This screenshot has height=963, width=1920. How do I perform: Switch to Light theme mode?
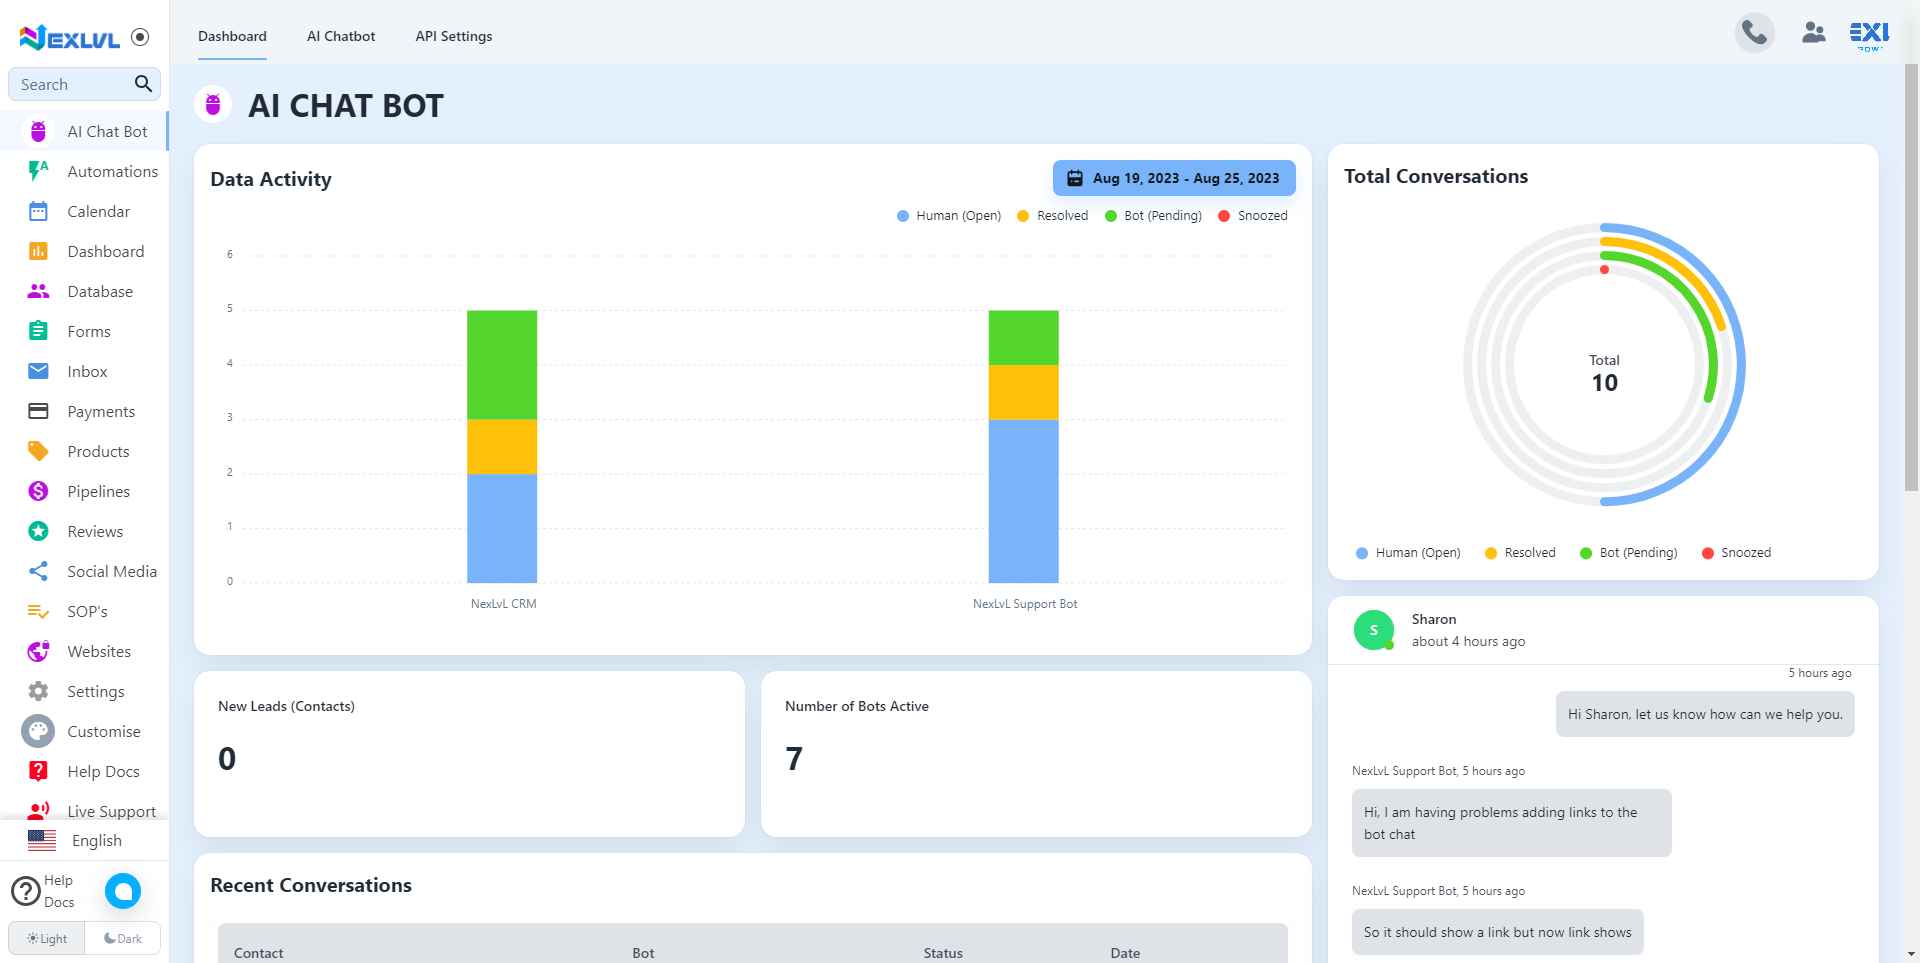47,939
